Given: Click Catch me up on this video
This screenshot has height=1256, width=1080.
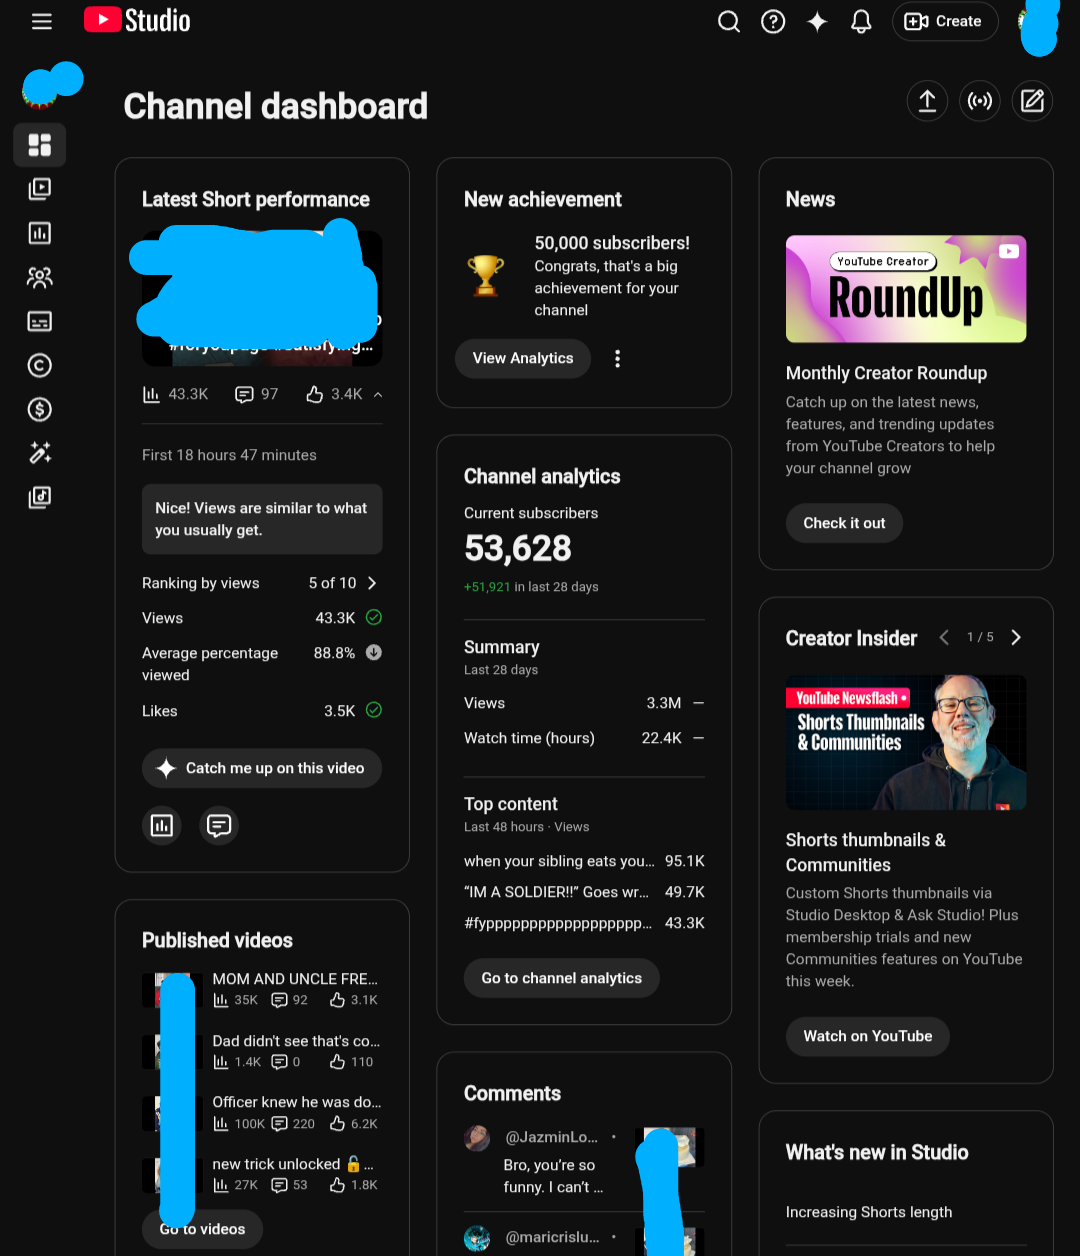Looking at the screenshot, I should [262, 768].
